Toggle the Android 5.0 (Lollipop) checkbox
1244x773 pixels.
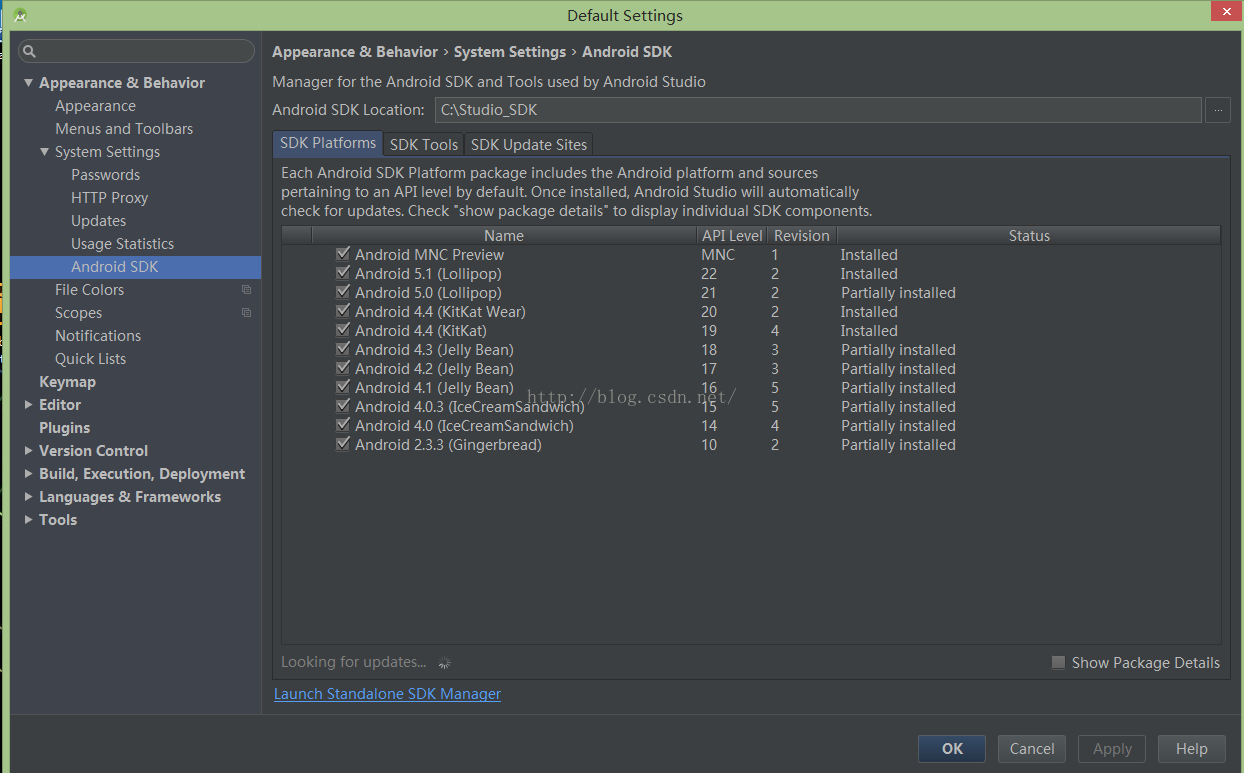(343, 292)
